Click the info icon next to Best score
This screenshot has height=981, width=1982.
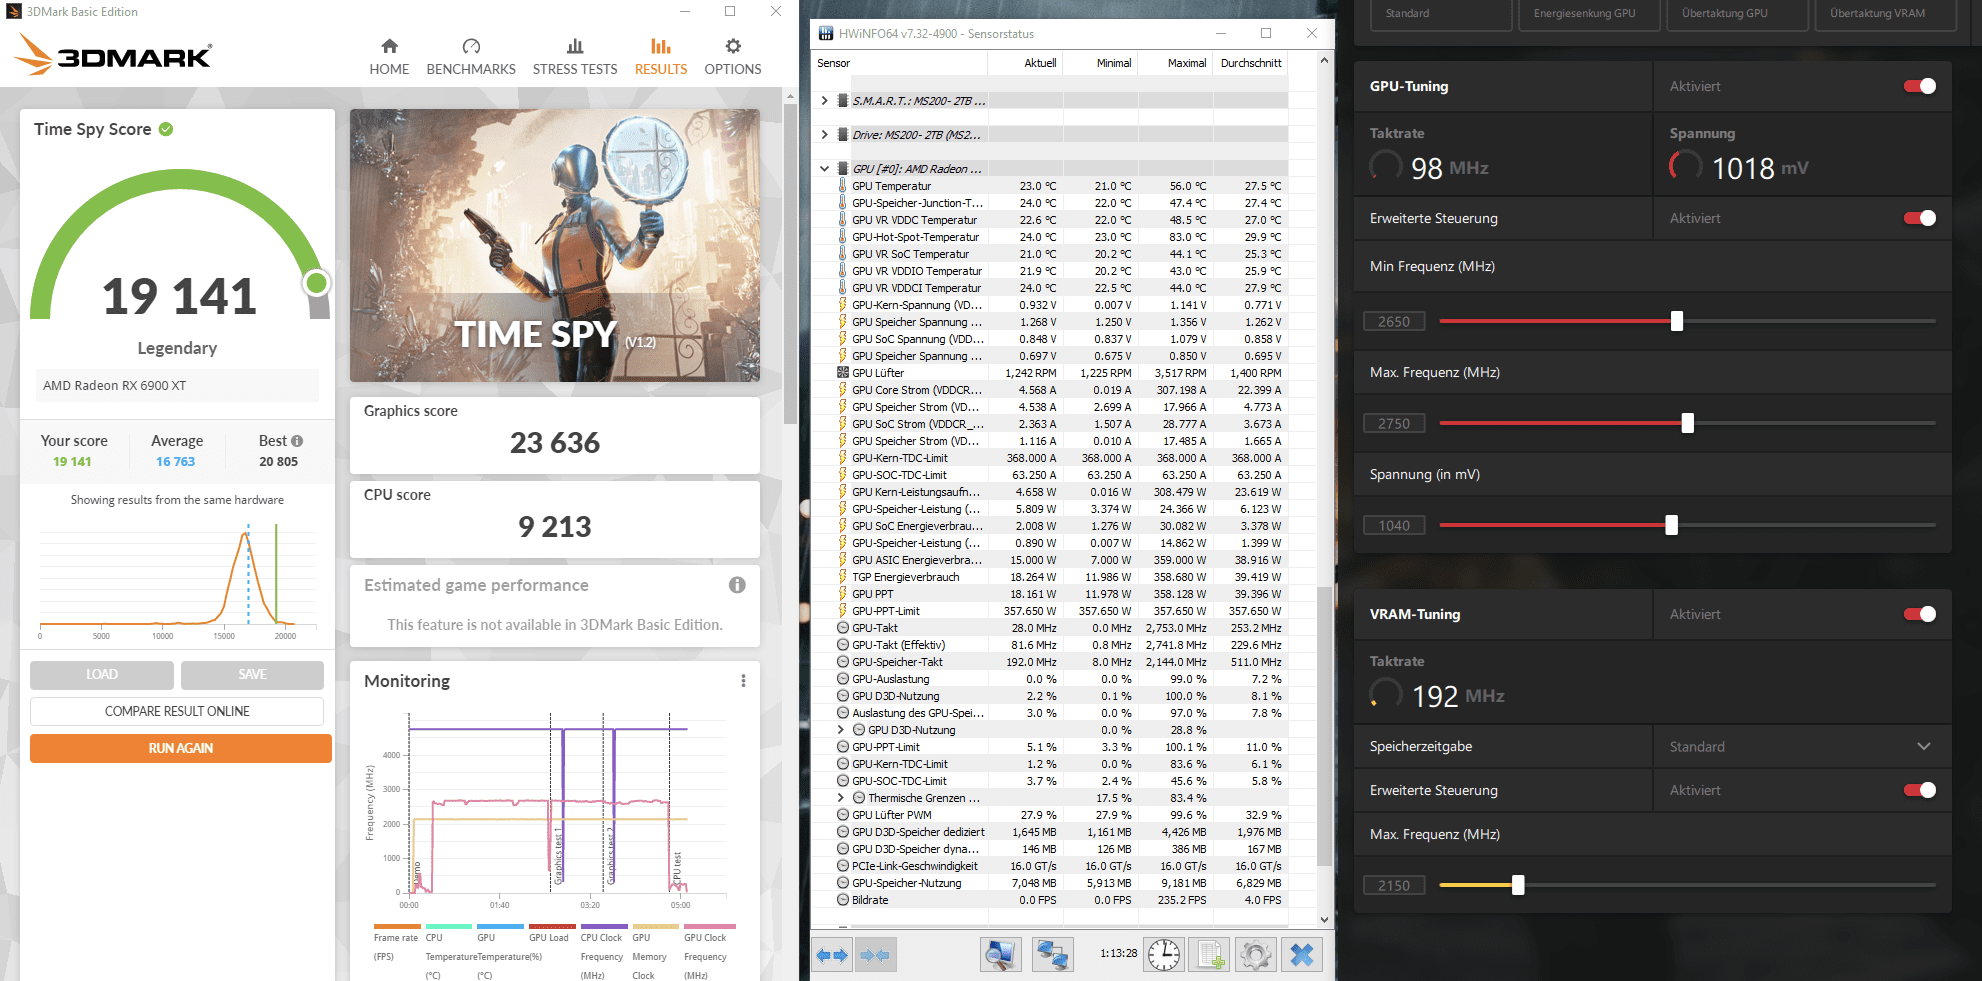(x=297, y=441)
